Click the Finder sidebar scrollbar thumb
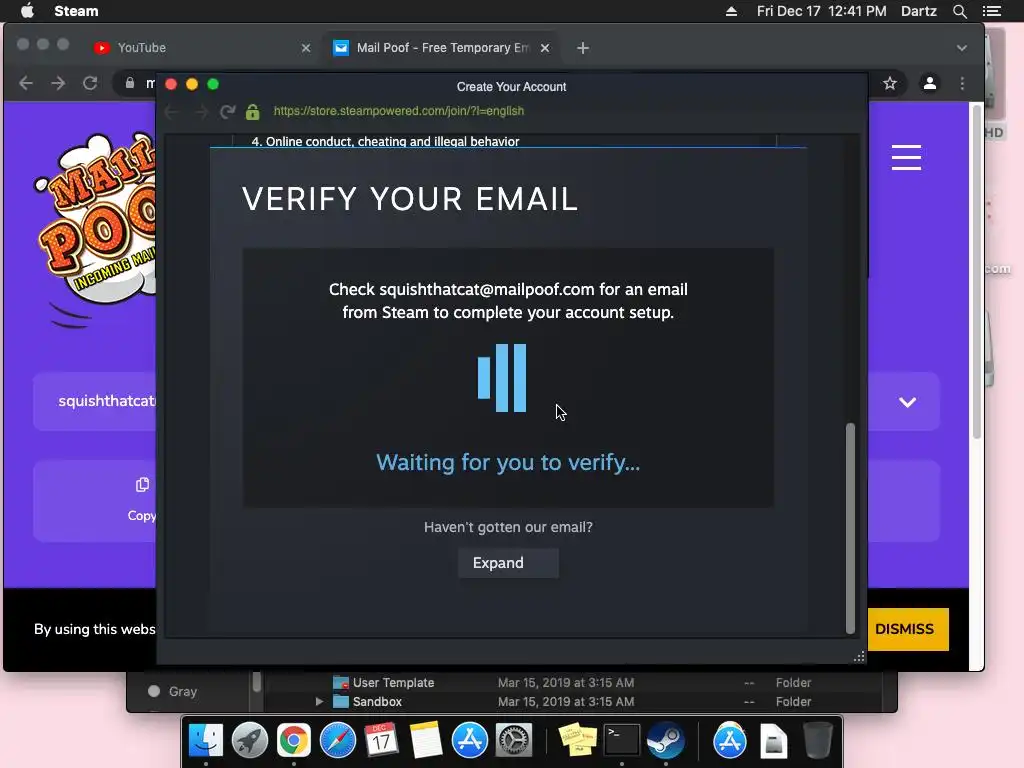The image size is (1024, 768). coord(257,682)
